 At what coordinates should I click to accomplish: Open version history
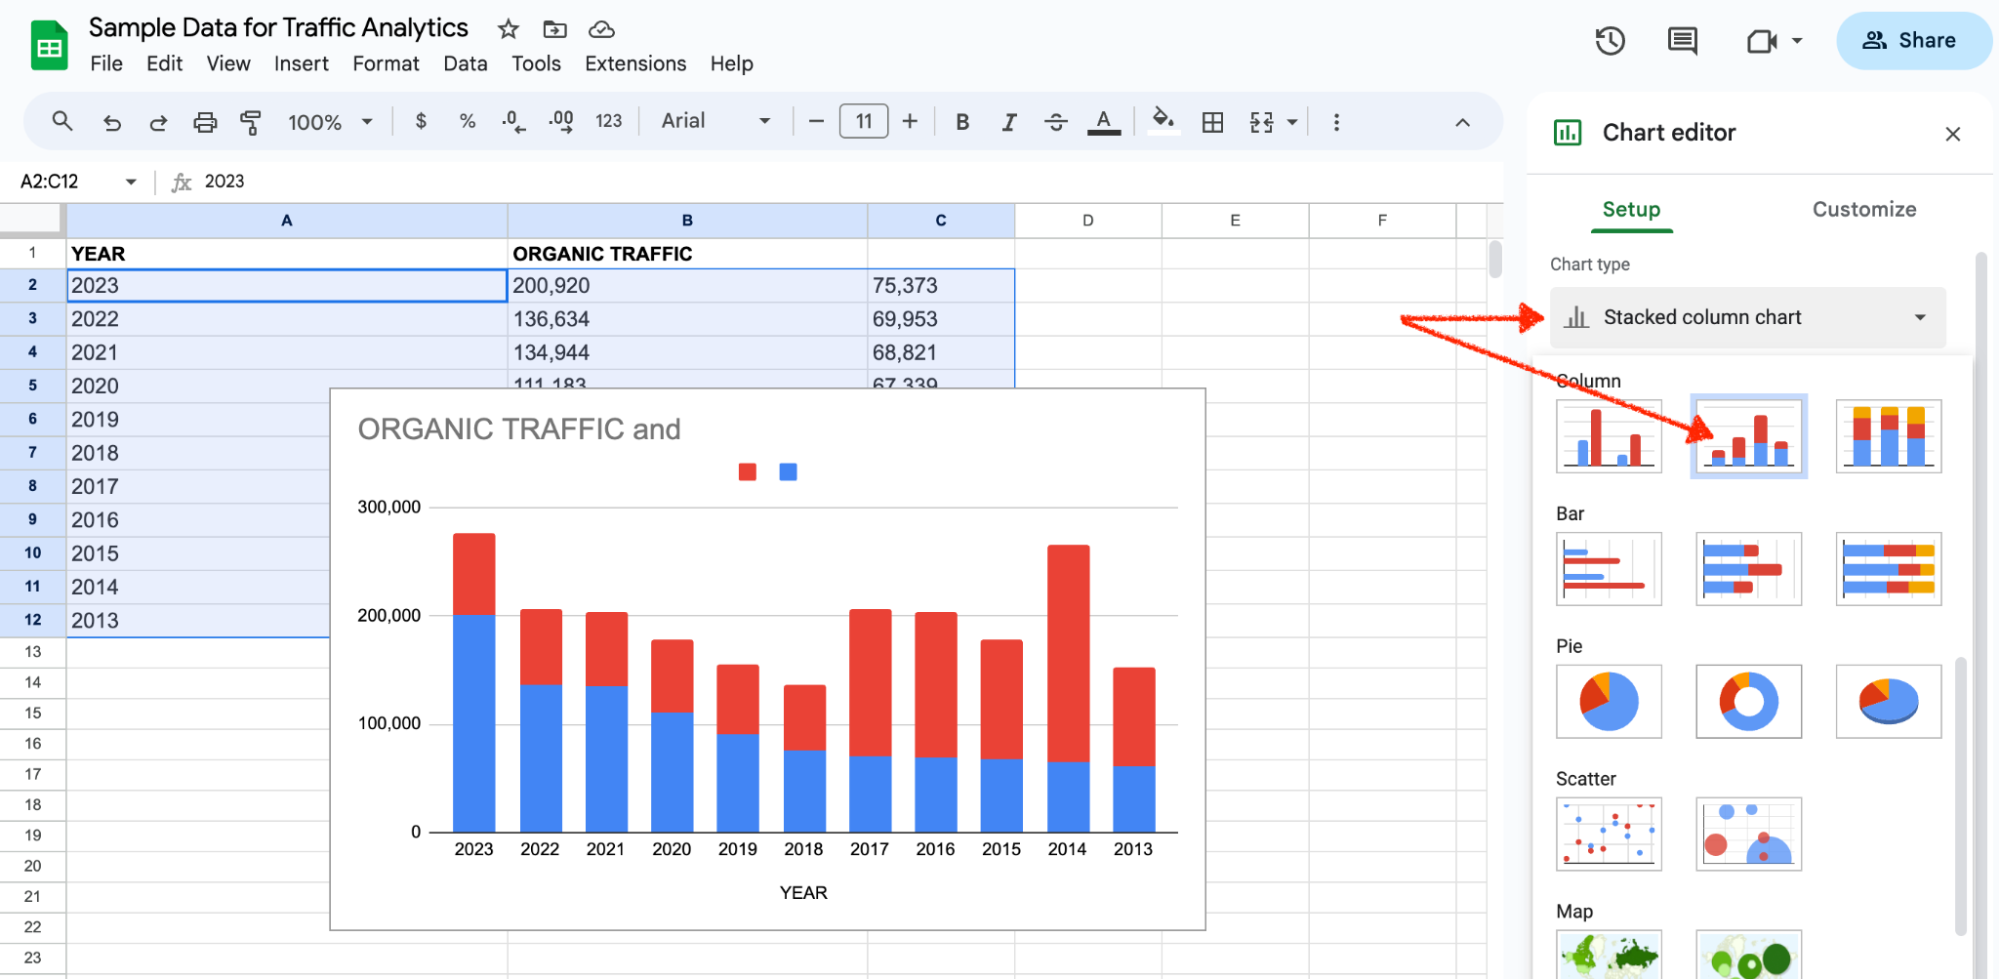click(x=1609, y=41)
